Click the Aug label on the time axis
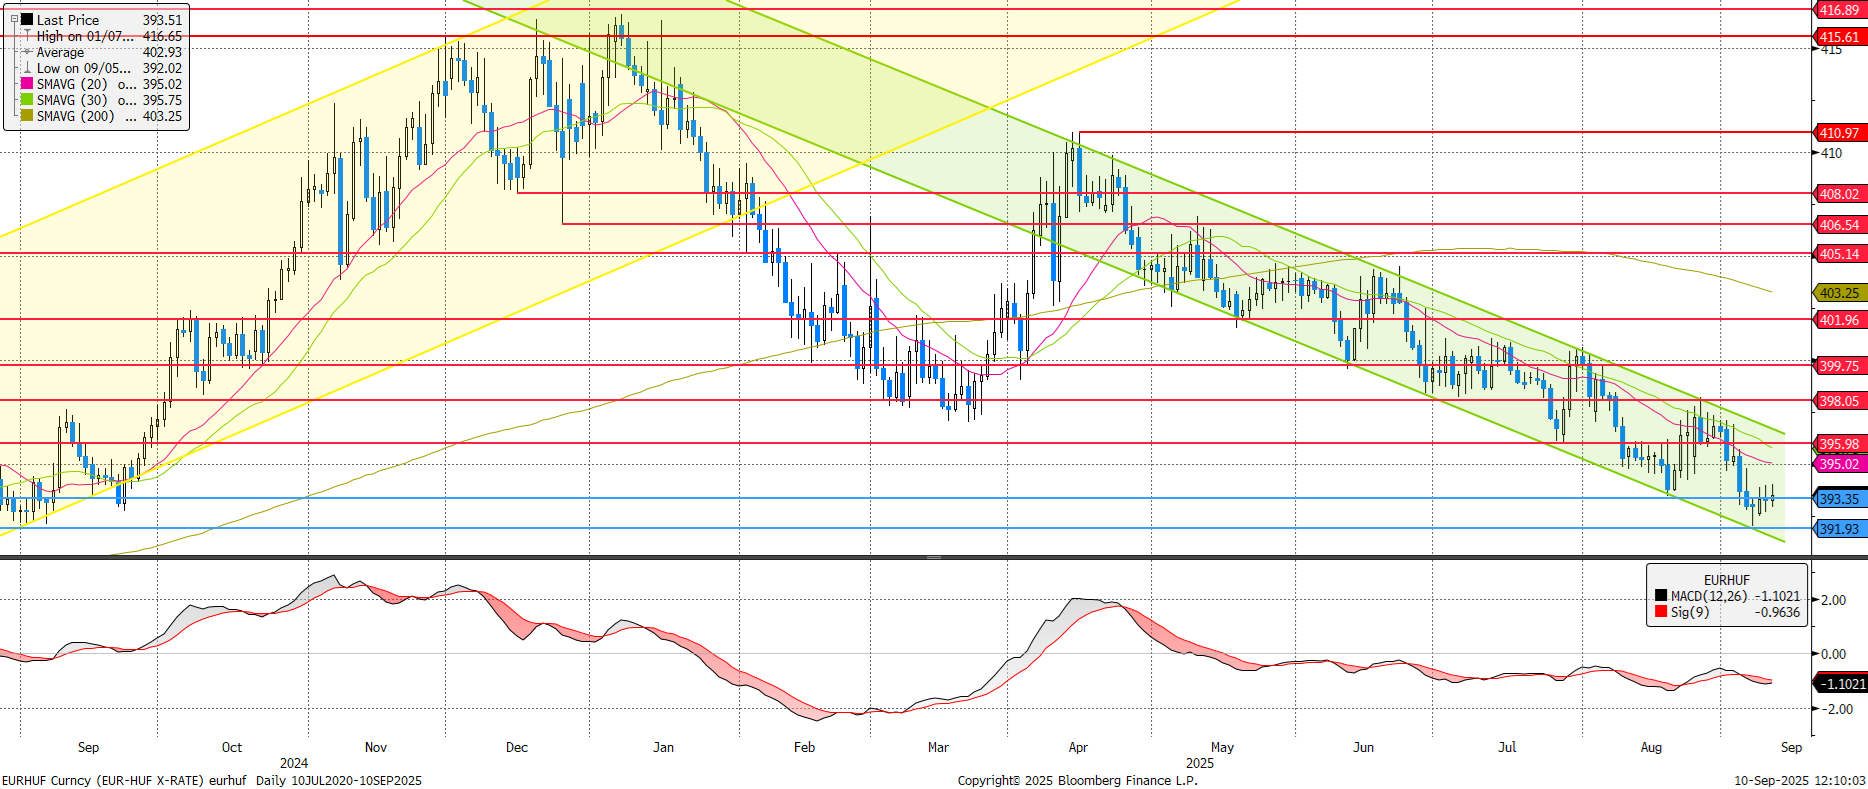1868x789 pixels. pos(1651,747)
